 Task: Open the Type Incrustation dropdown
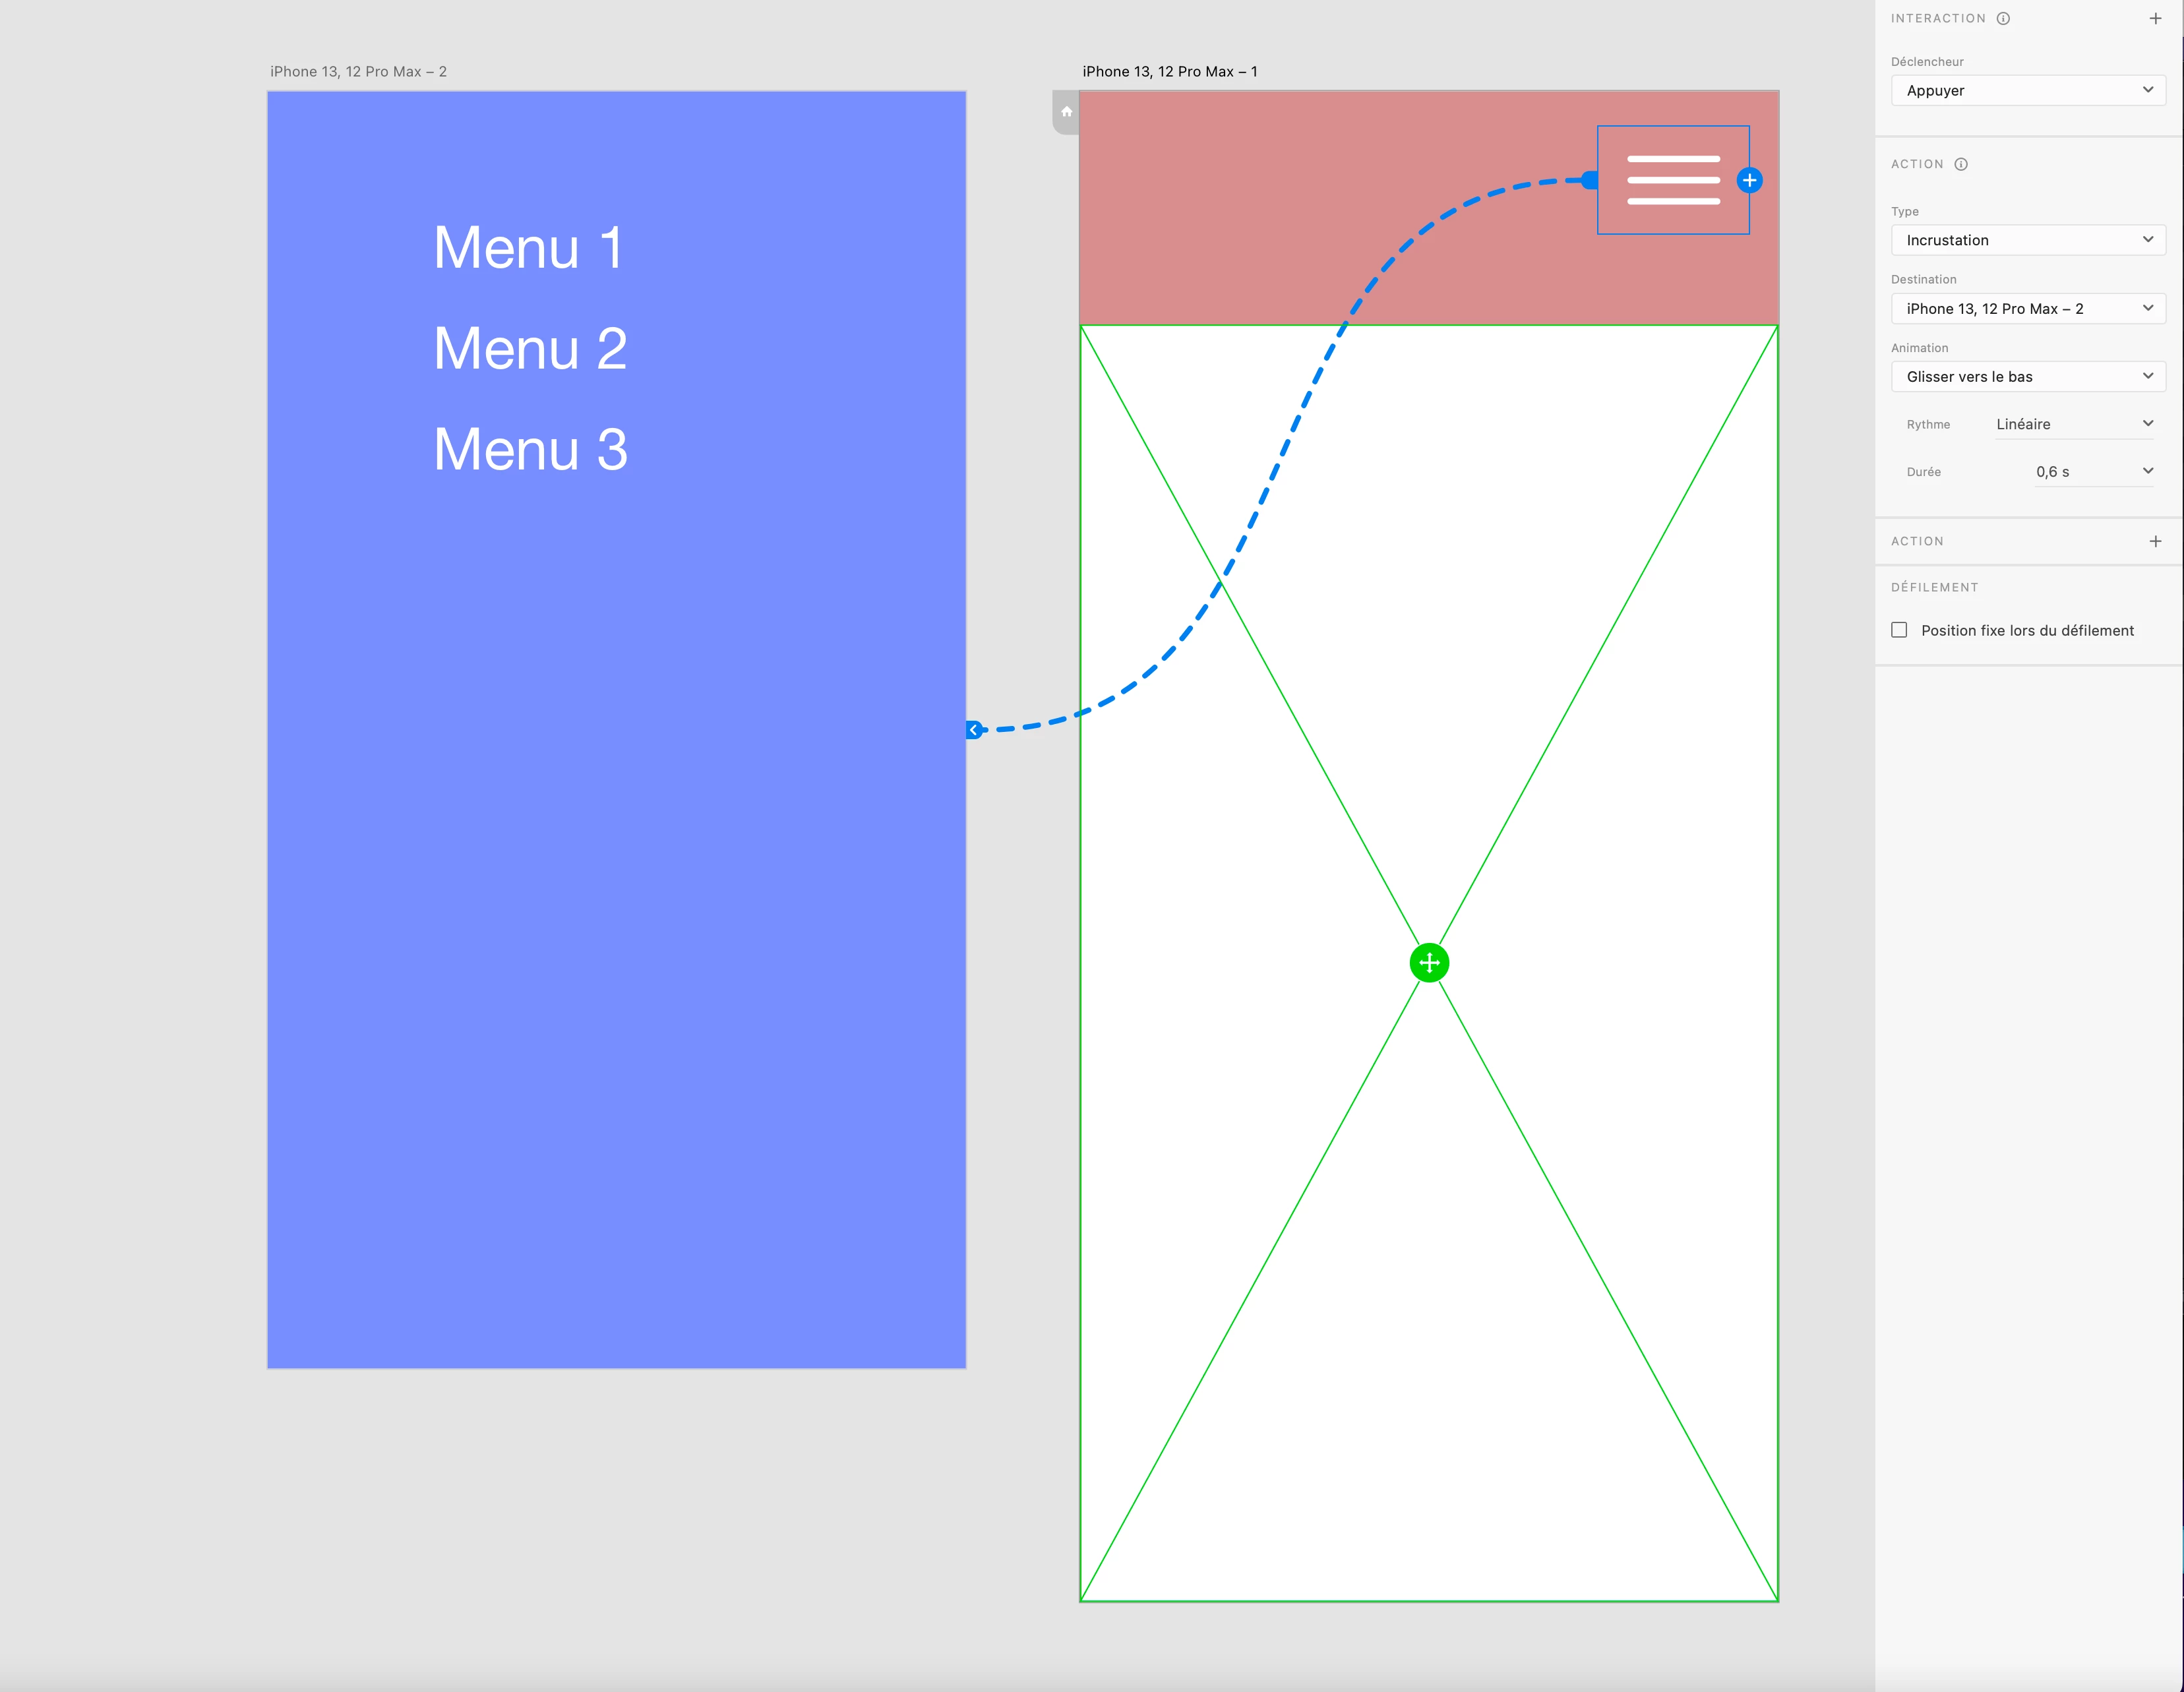pyautogui.click(x=2028, y=240)
